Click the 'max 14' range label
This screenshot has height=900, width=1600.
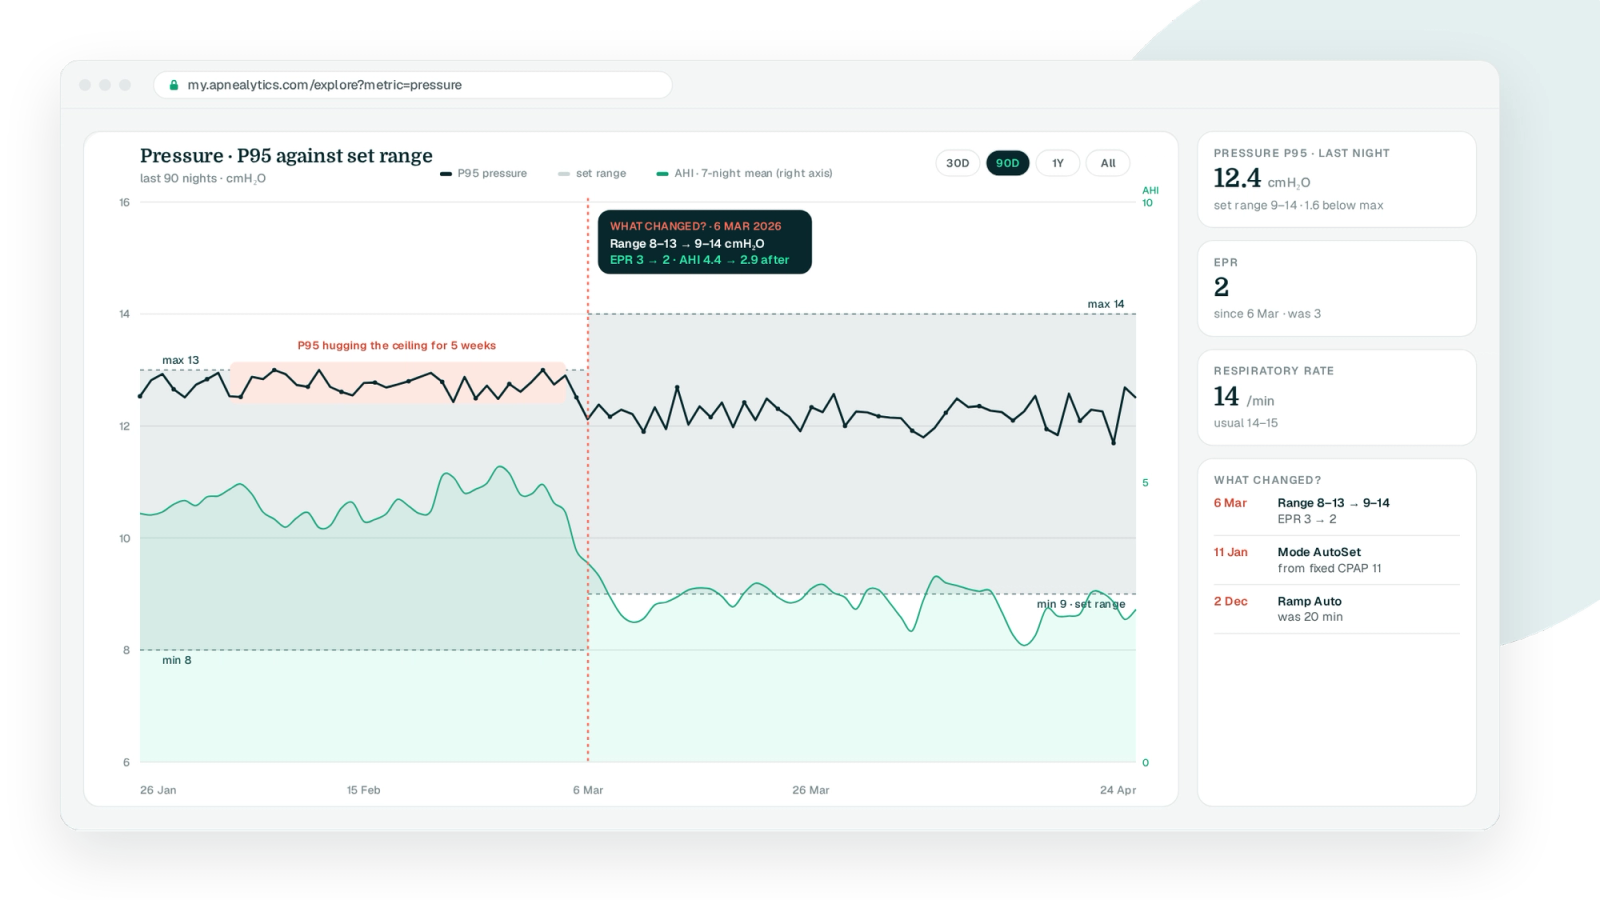coord(1106,304)
